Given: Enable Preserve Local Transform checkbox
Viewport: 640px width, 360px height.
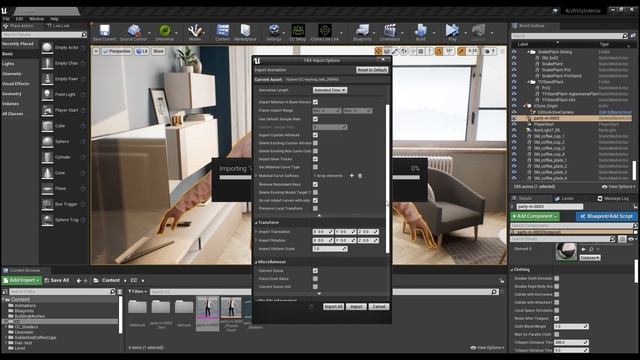Looking at the screenshot, I should (315, 209).
